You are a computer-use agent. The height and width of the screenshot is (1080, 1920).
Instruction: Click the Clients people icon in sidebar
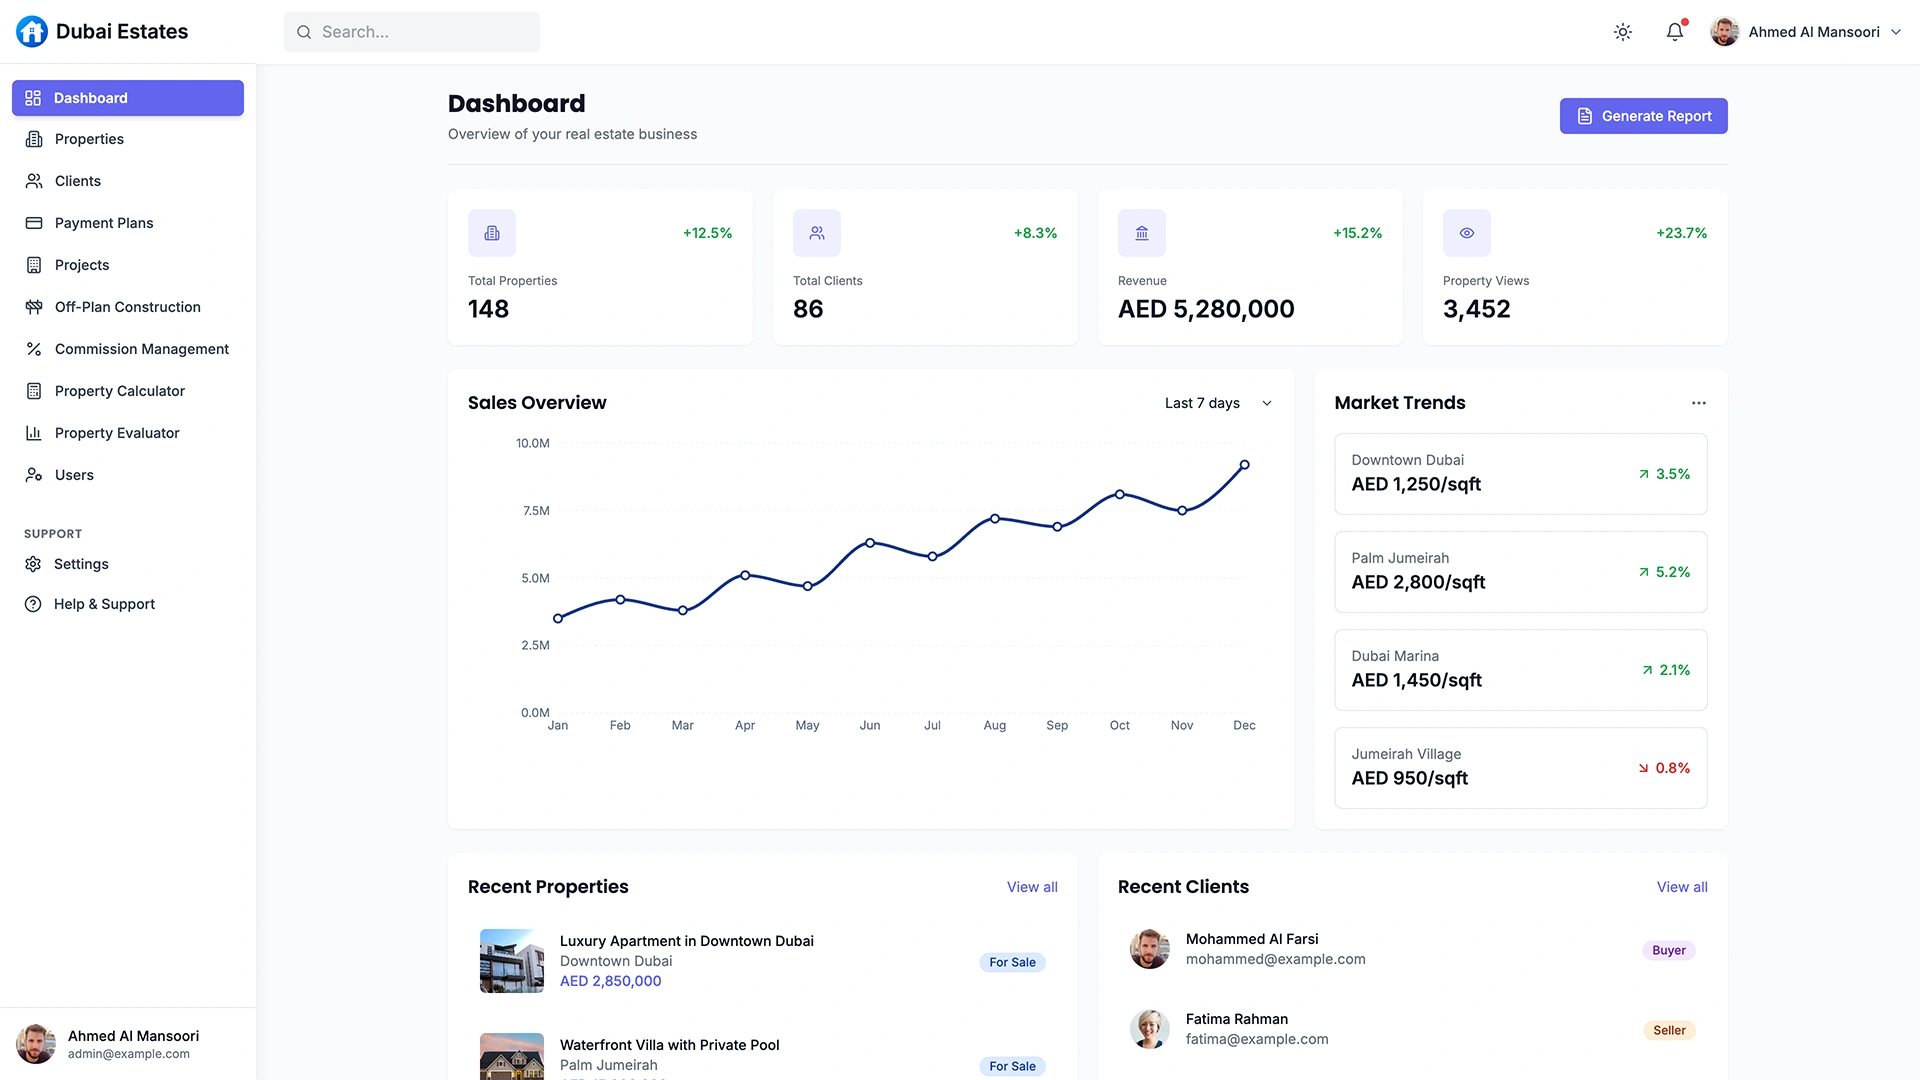pyautogui.click(x=34, y=181)
